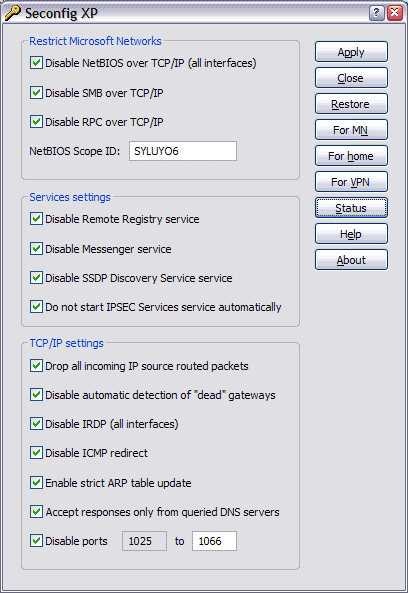Open the Status button

(351, 208)
